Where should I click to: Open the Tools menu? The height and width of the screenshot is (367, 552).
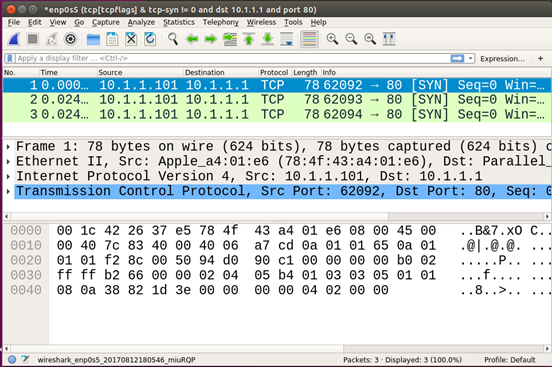coord(293,22)
